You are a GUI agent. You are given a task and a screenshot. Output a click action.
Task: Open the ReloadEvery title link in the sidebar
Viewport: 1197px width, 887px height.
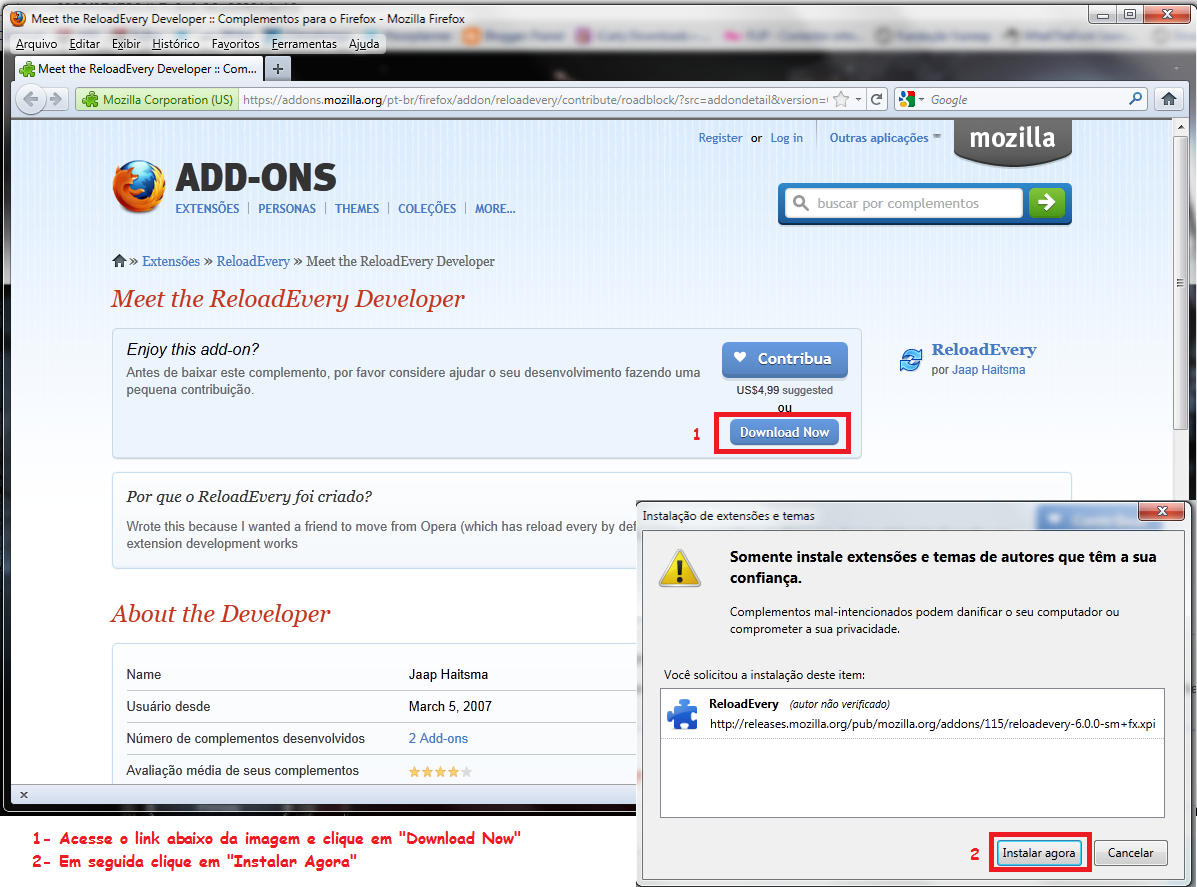(983, 350)
